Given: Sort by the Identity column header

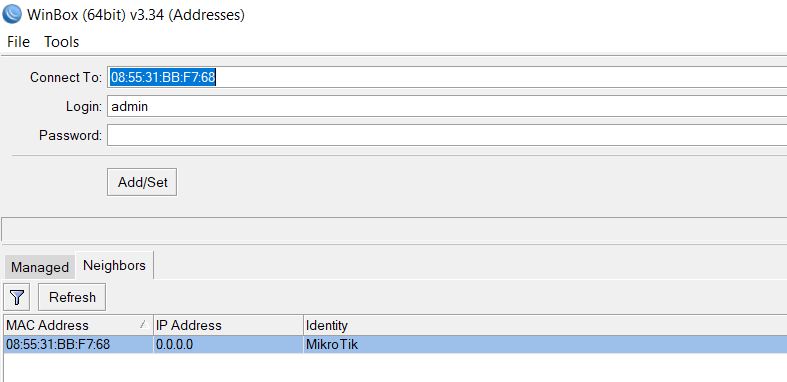Looking at the screenshot, I should [x=545, y=325].
